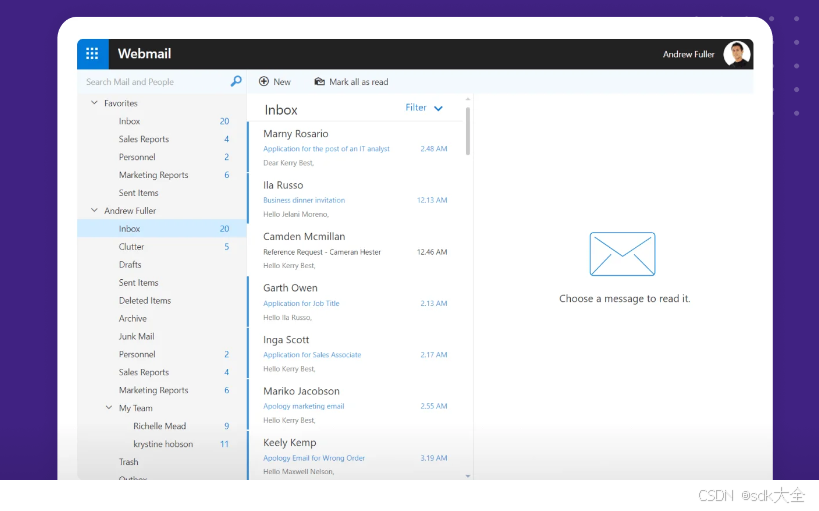Click Mark all as read label

click(x=359, y=82)
